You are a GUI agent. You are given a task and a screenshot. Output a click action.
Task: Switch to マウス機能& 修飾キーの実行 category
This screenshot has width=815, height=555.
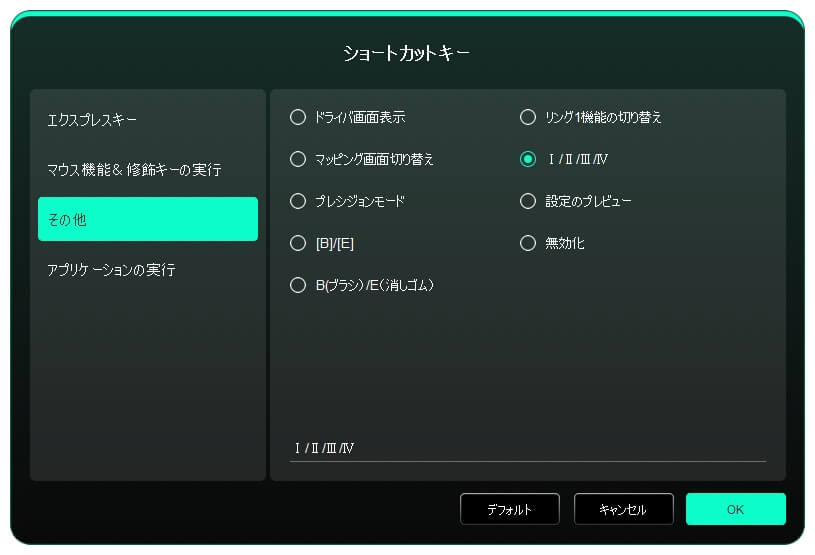pos(148,169)
